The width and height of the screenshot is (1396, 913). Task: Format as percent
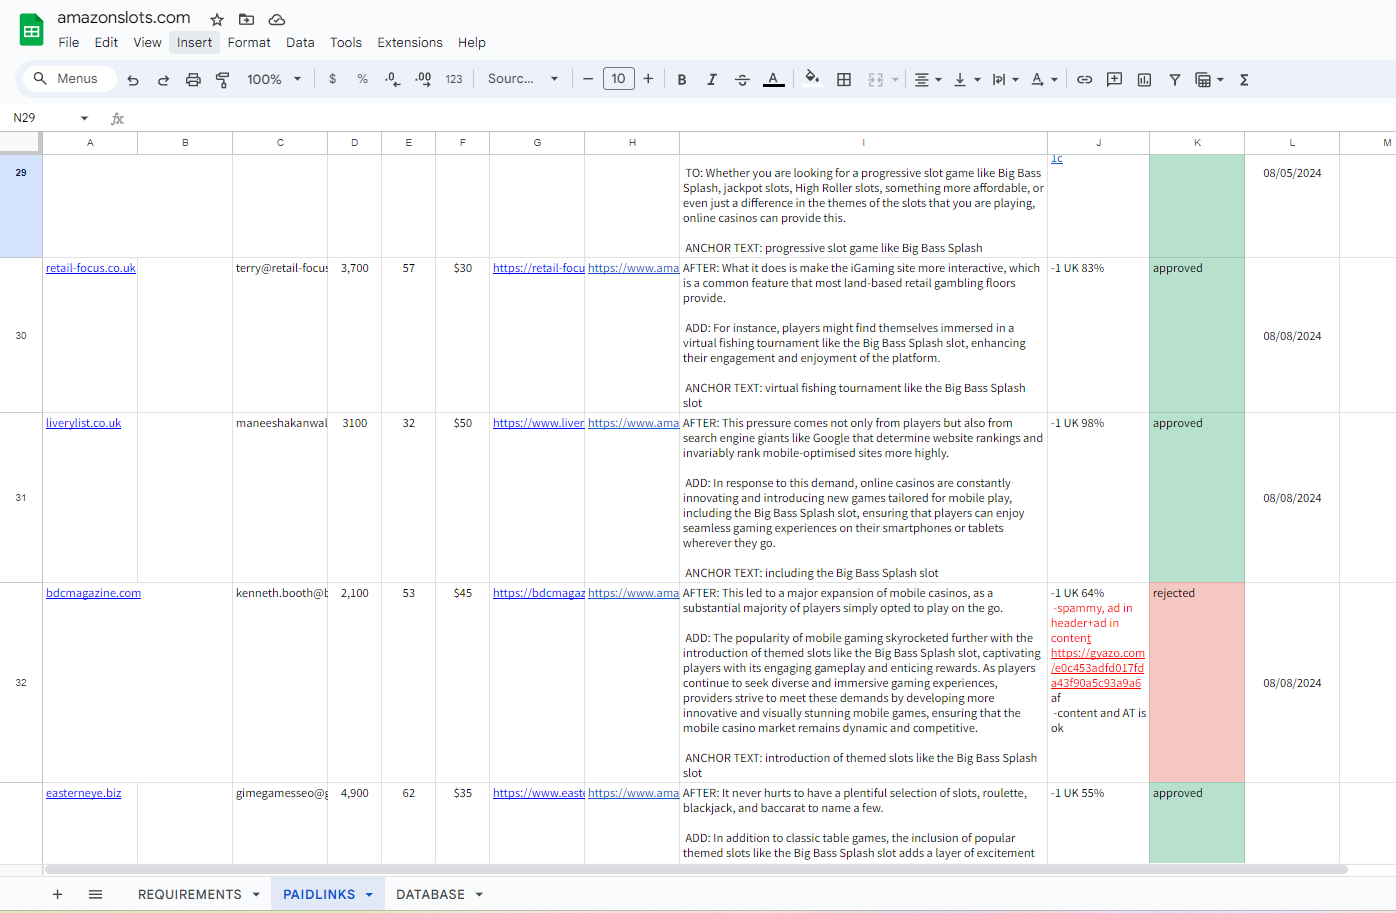[x=362, y=79]
